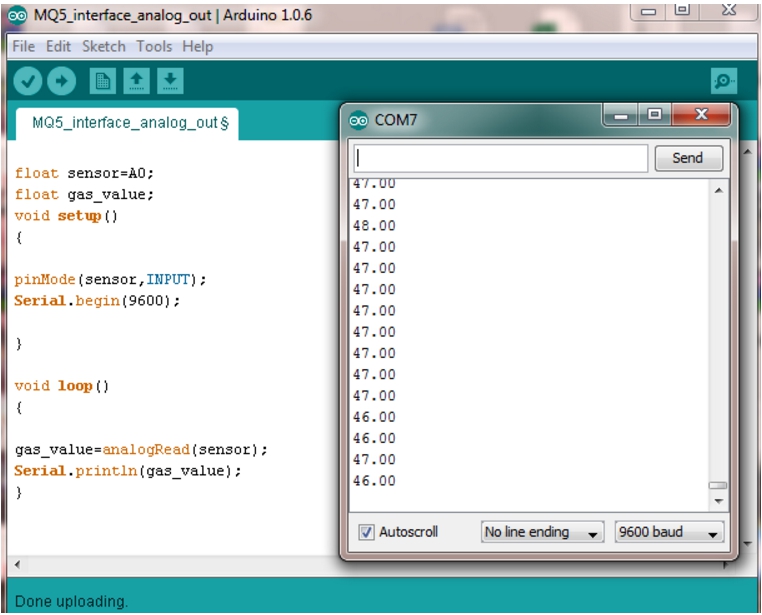Image resolution: width=762 pixels, height=615 pixels.
Task: Click the line 'float gas_value;'
Action: (x=84, y=195)
